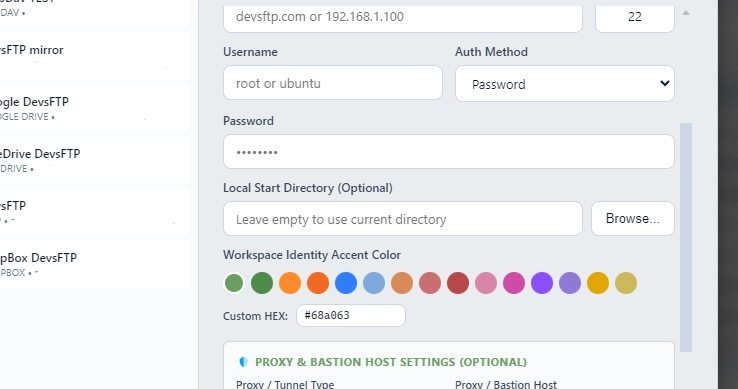Pick the light pink accent color swatch

click(486, 283)
